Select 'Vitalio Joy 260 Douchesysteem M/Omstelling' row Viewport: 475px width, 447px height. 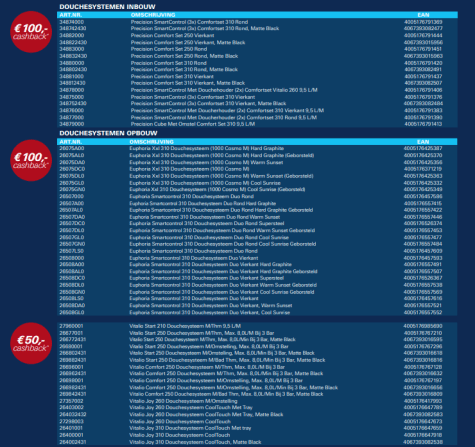pyautogui.click(x=257, y=401)
